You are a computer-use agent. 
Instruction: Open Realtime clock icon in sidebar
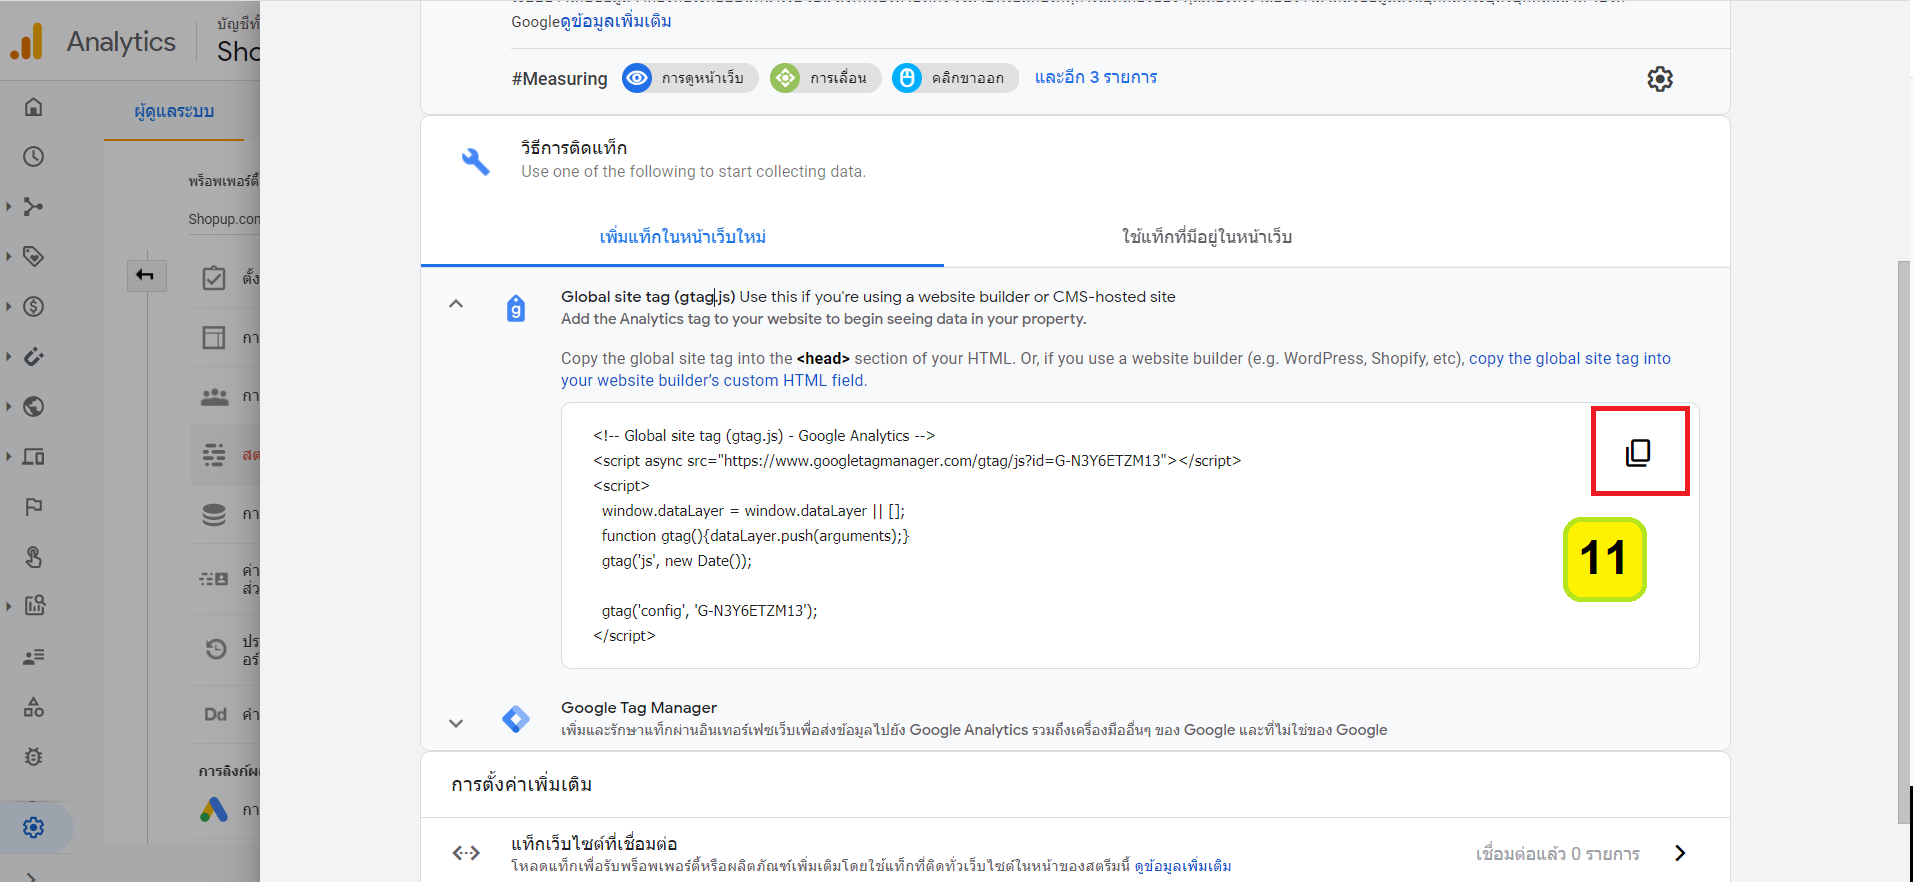tap(34, 157)
